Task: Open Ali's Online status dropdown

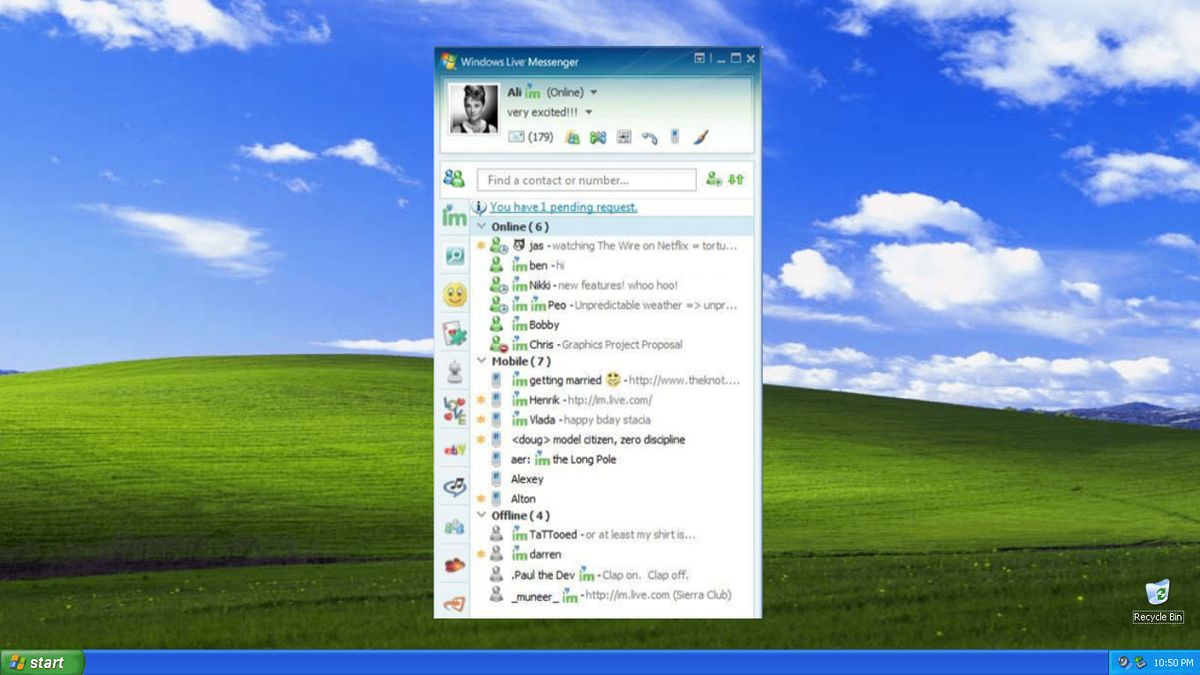Action: [593, 91]
